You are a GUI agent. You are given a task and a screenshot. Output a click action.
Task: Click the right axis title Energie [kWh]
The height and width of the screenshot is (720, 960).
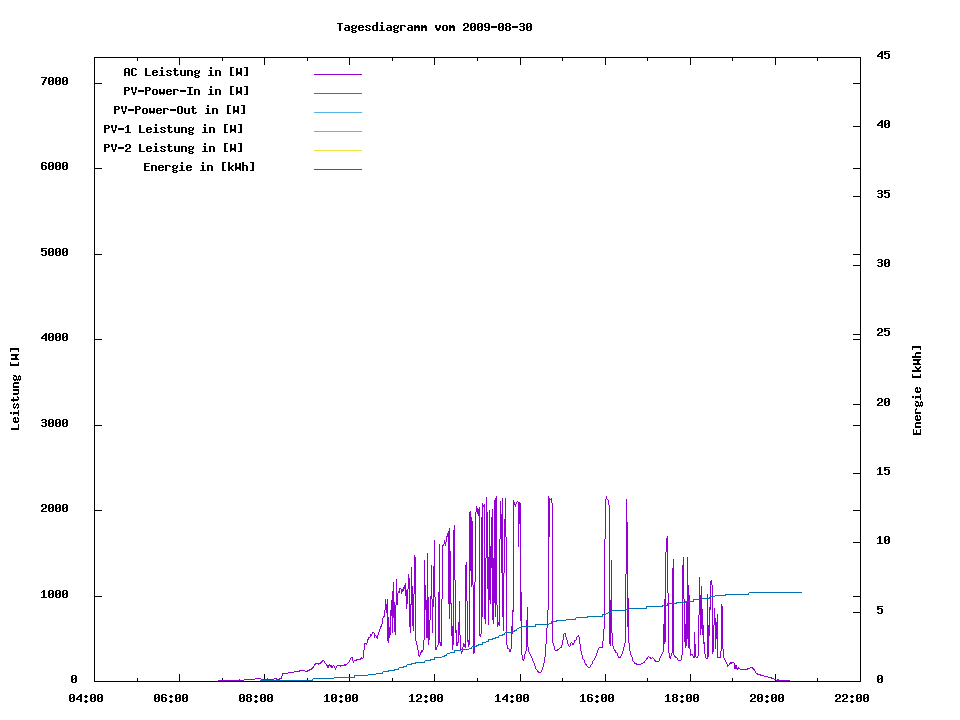click(917, 390)
